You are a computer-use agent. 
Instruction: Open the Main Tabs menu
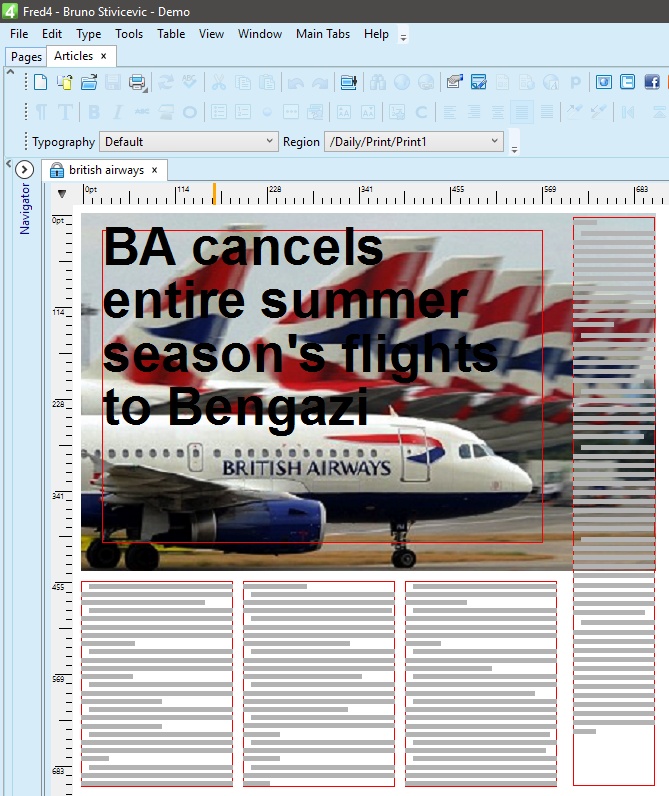[323, 34]
